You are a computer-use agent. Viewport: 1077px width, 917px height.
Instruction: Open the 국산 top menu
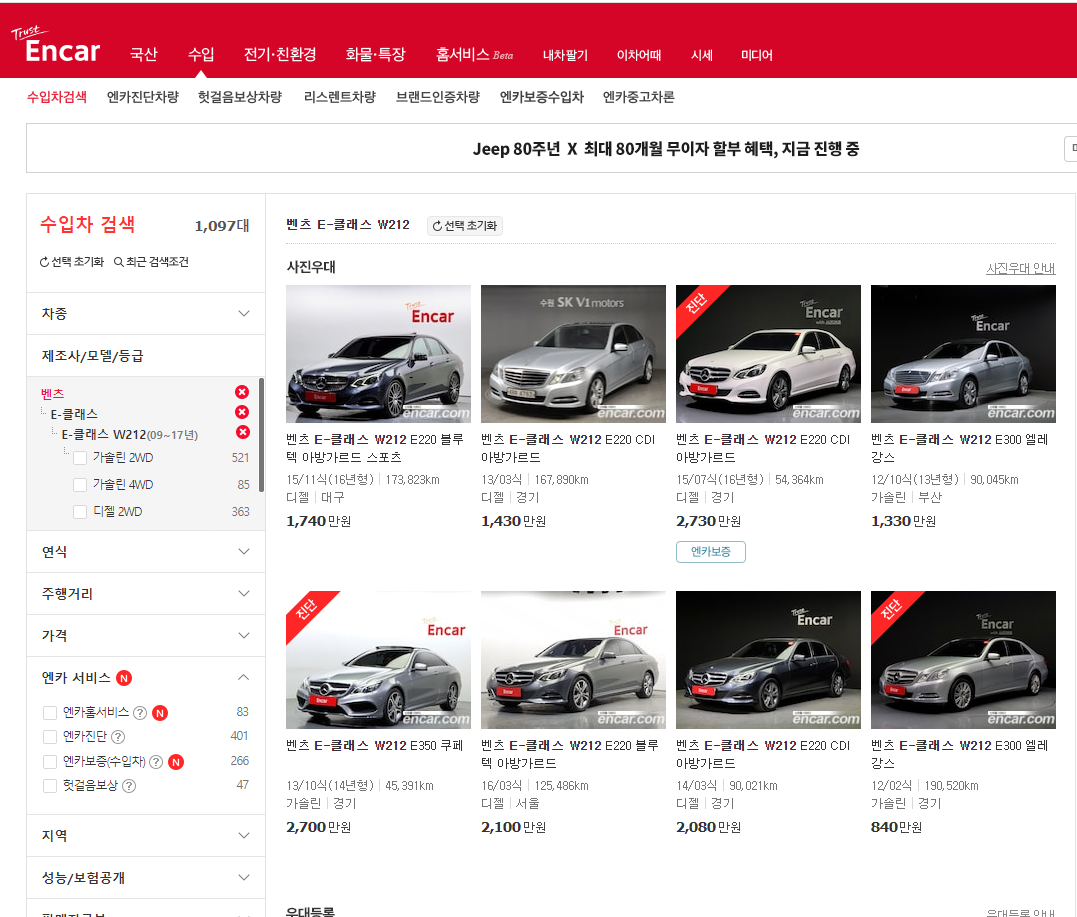(144, 54)
